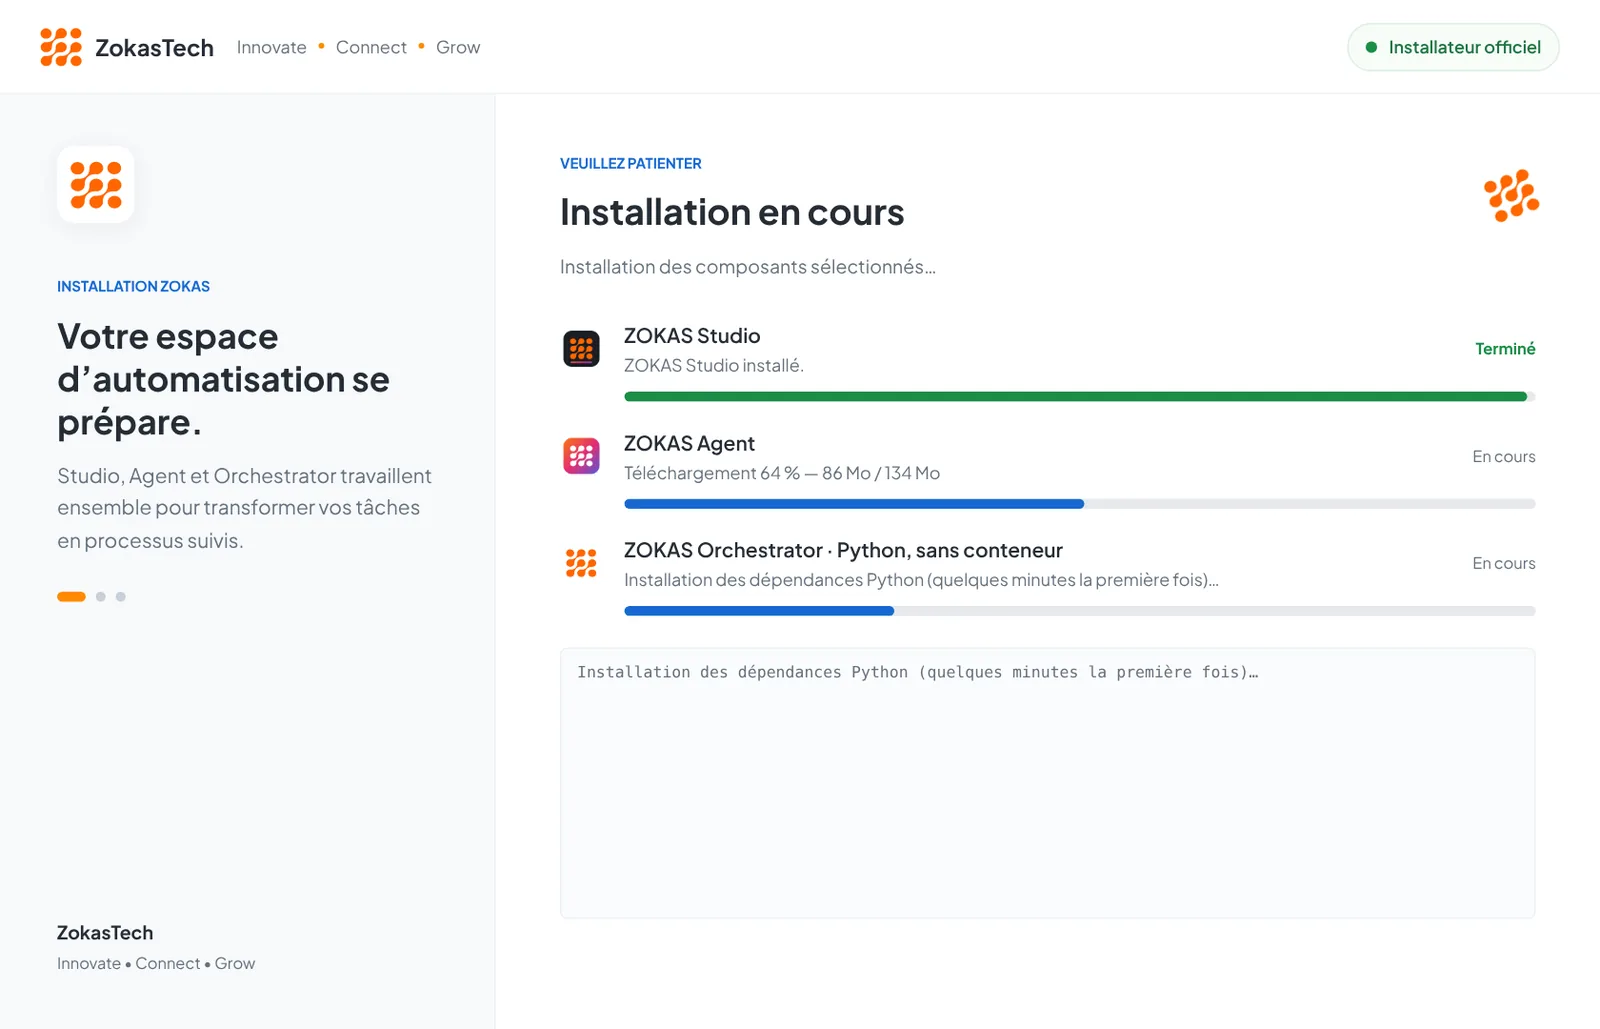Click the ZOKAS Orchestrator progress bar

[x=1079, y=611]
